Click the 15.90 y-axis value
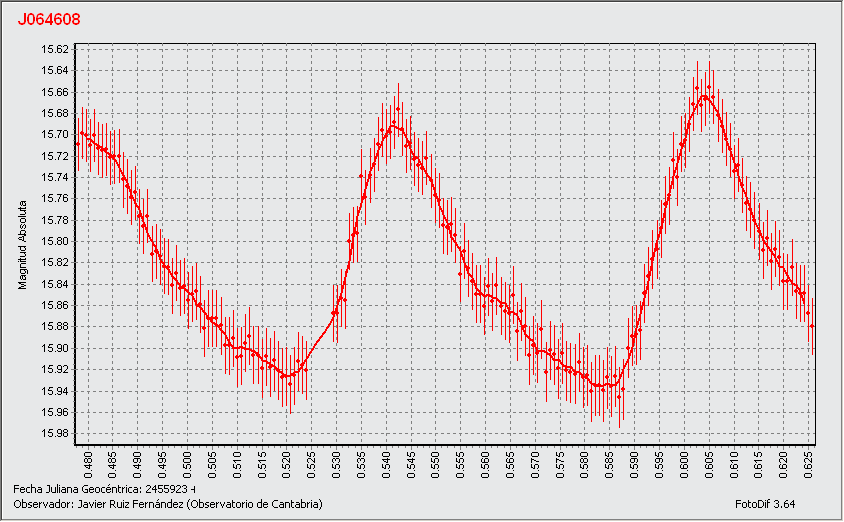The height and width of the screenshot is (522, 844). 55,348
